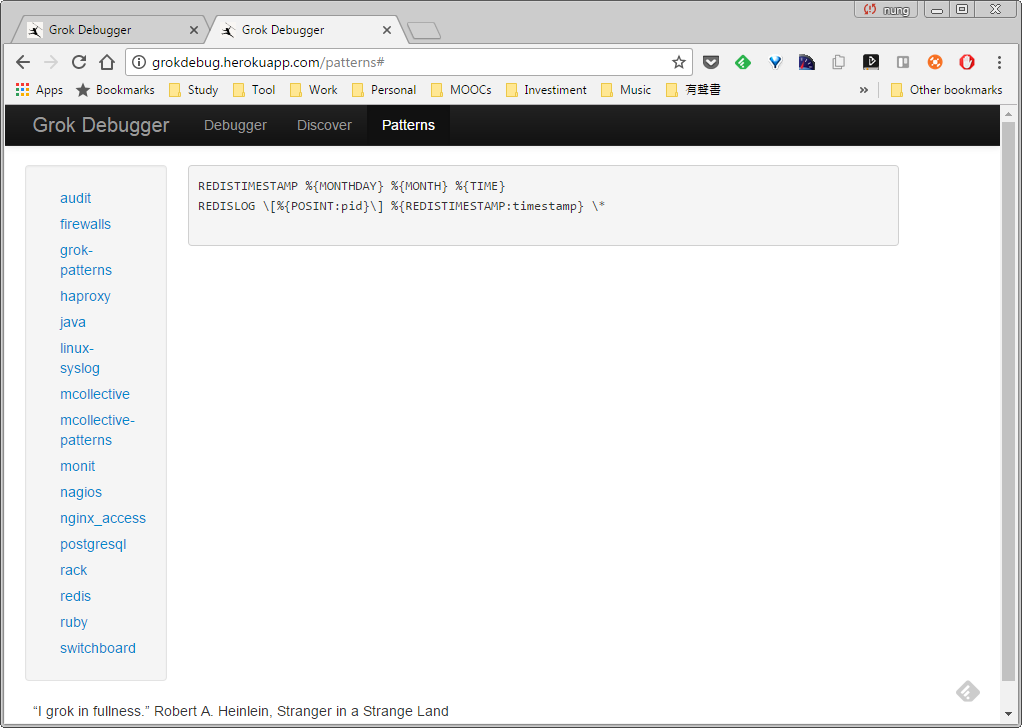
Task: Open the browser home page icon
Action: tap(107, 63)
